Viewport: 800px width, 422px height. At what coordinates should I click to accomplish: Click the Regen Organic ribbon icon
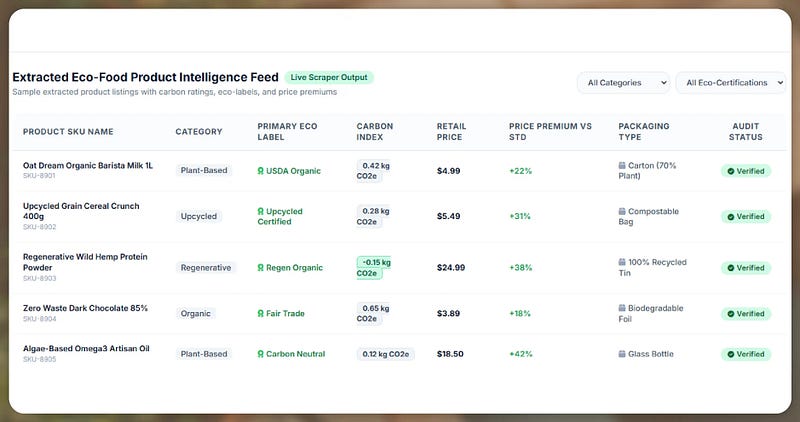(260, 267)
